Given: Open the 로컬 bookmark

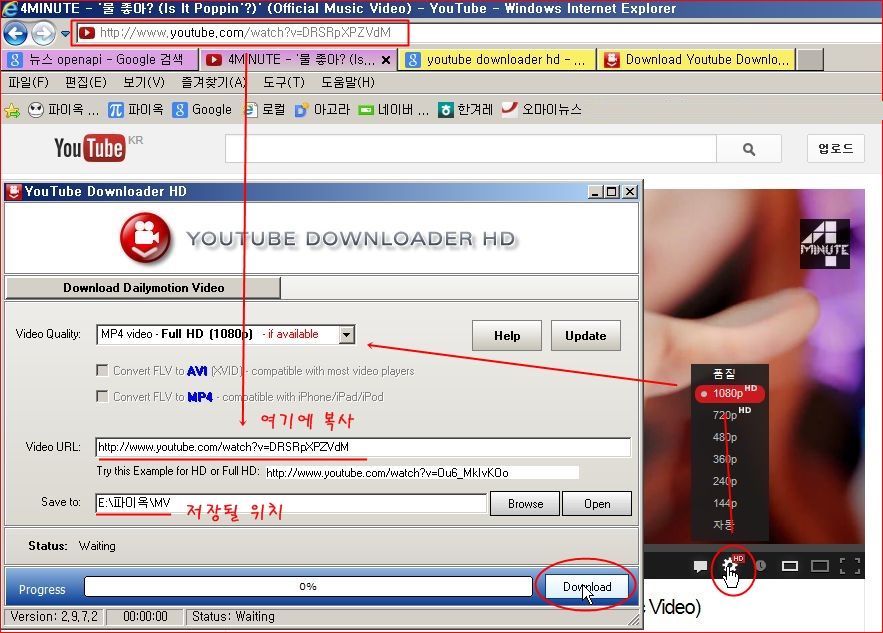Looking at the screenshot, I should coord(264,110).
